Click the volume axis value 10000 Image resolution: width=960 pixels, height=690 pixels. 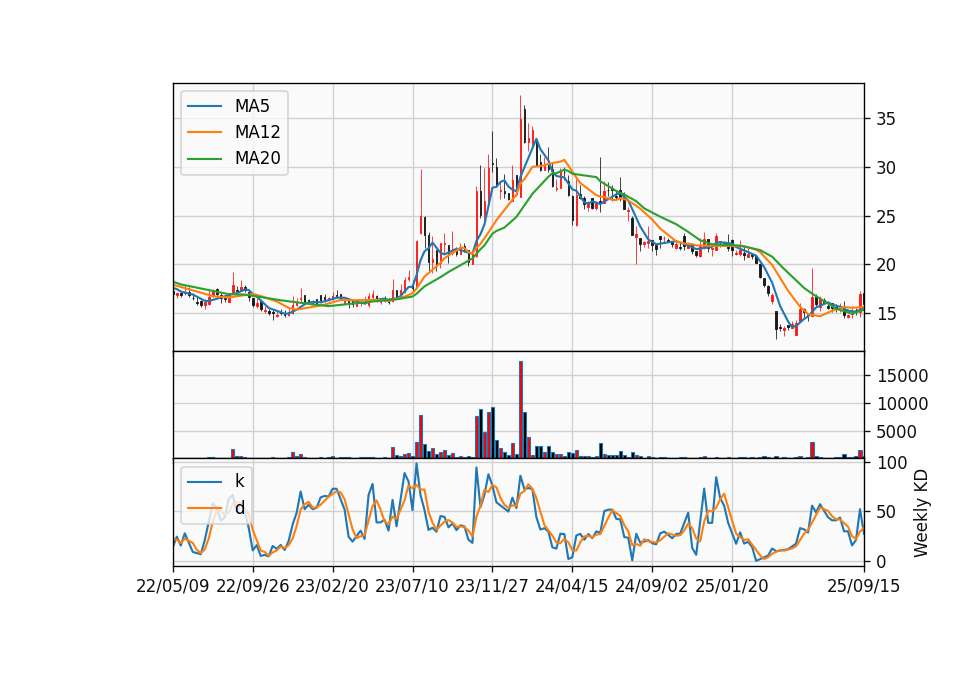pos(902,404)
